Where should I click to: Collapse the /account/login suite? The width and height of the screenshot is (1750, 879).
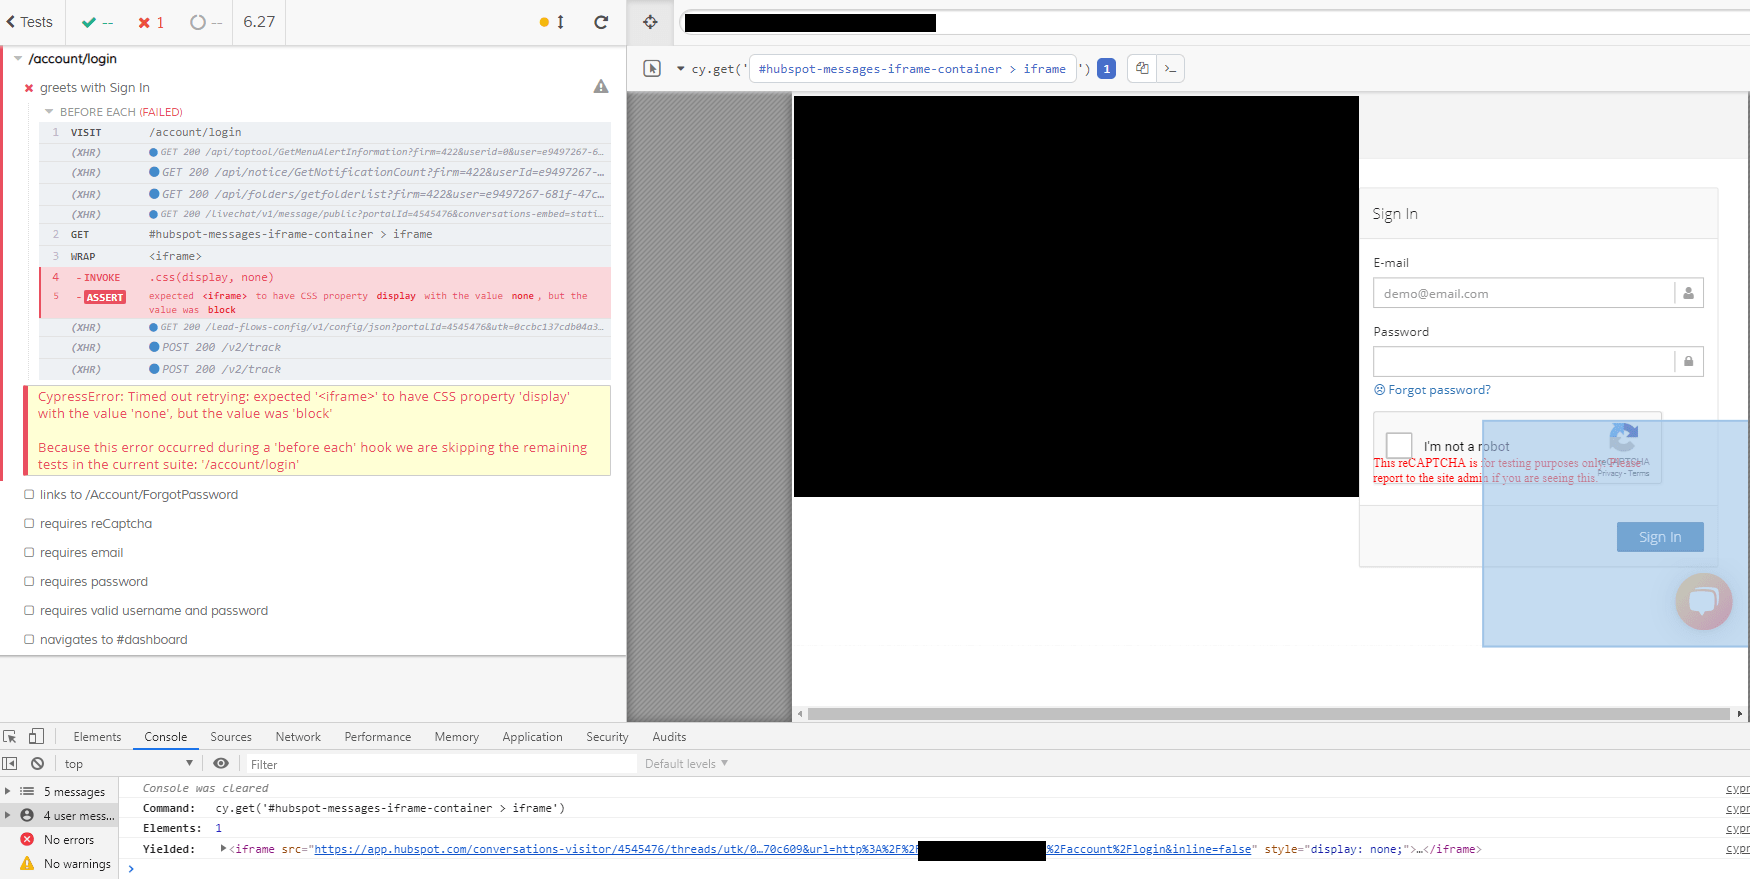pos(18,59)
